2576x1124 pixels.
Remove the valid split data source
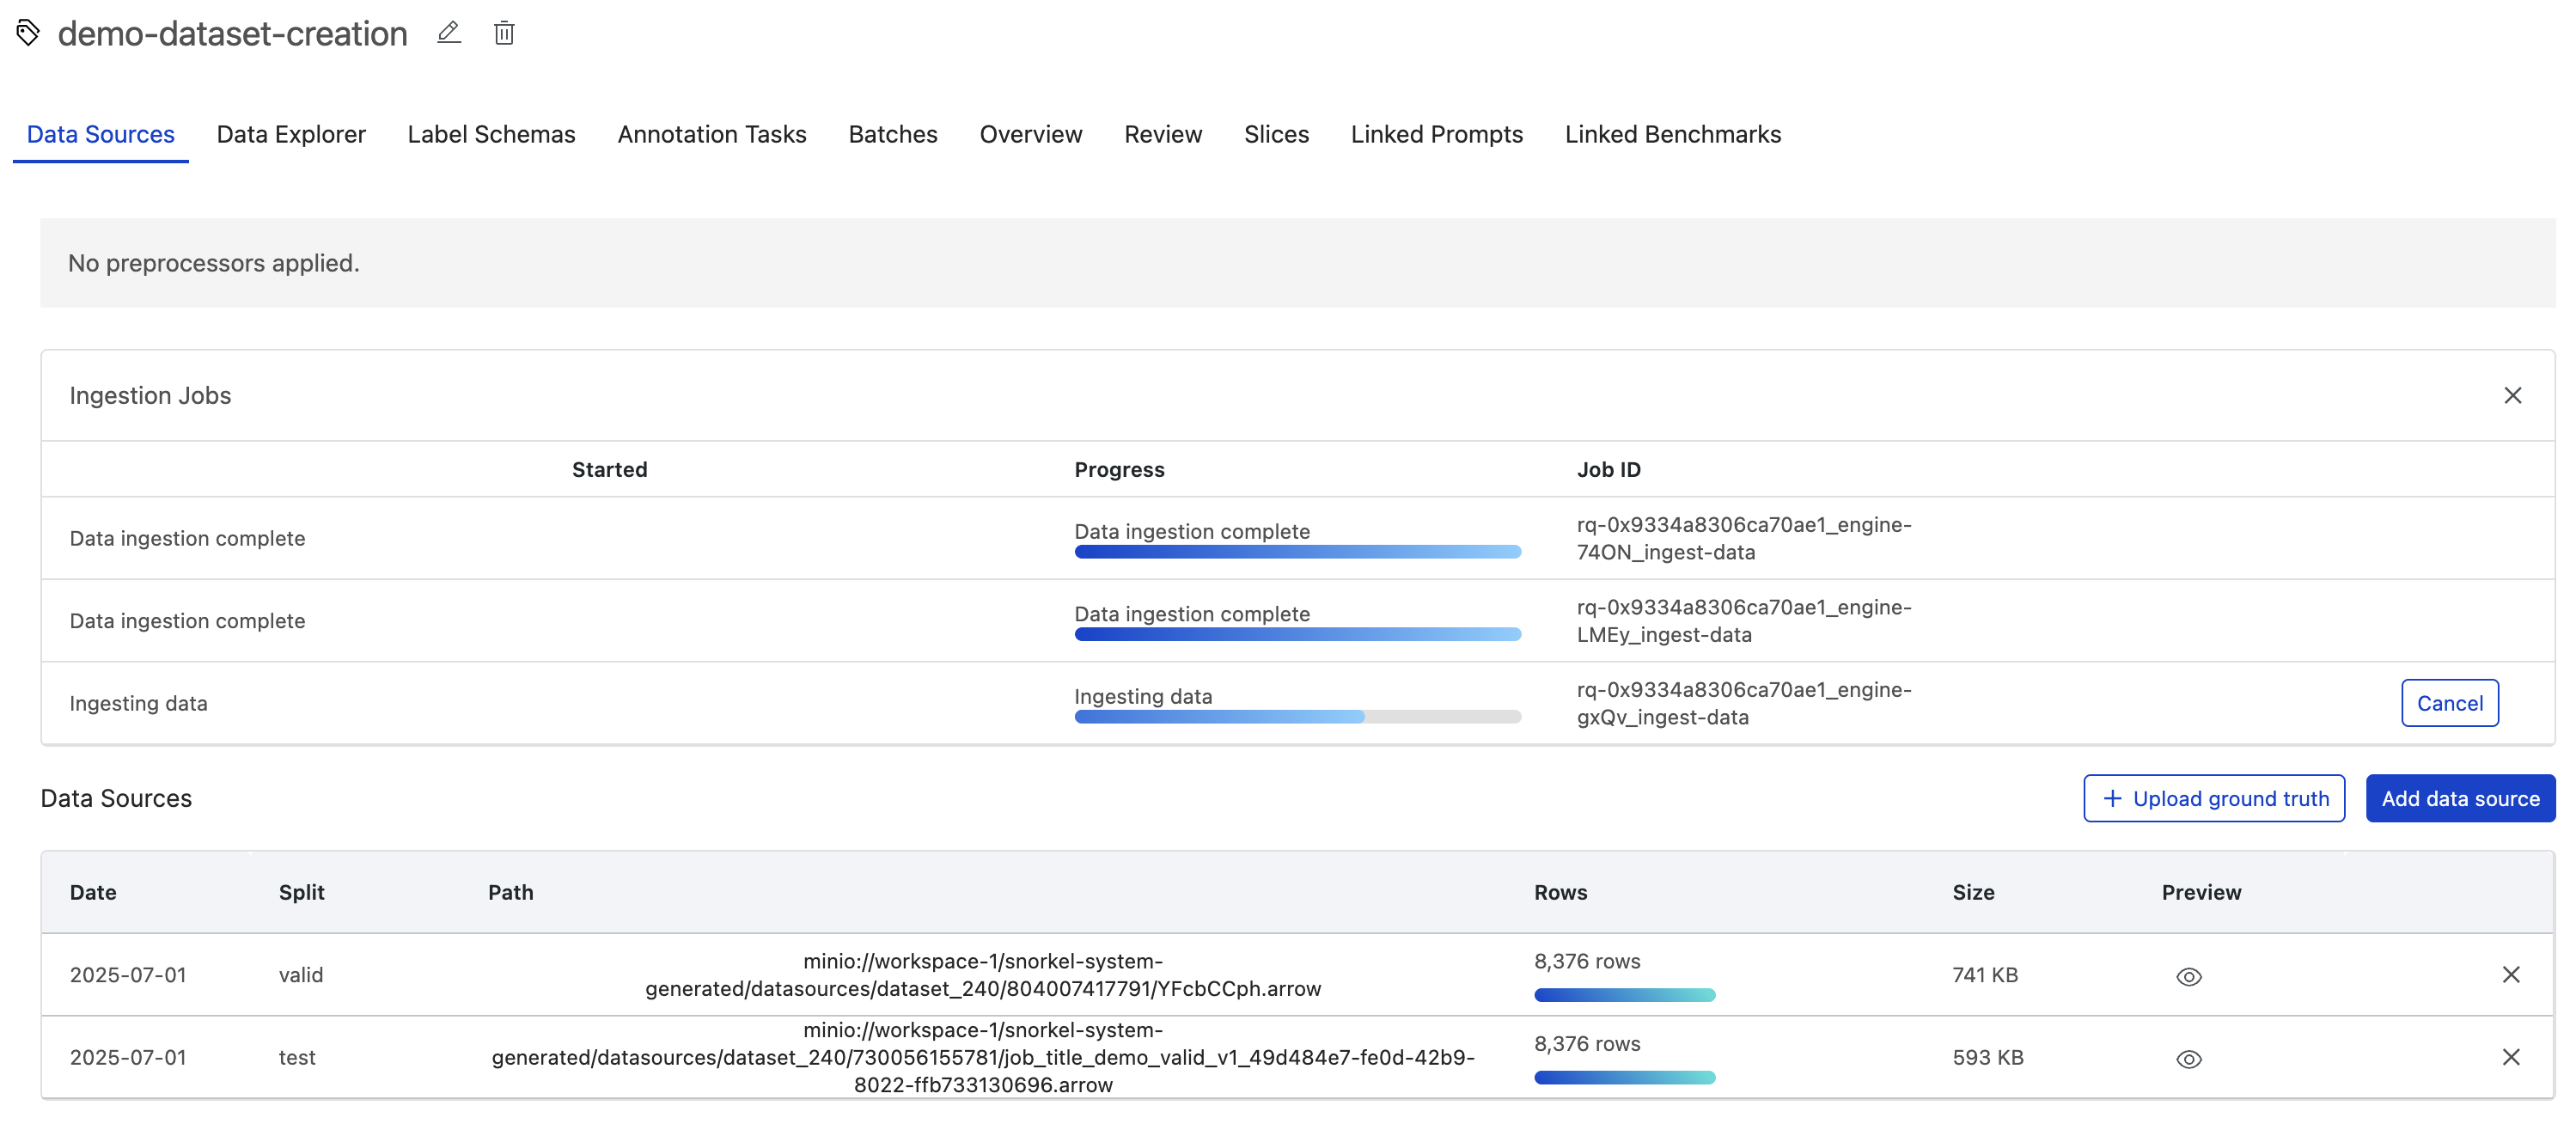2510,974
